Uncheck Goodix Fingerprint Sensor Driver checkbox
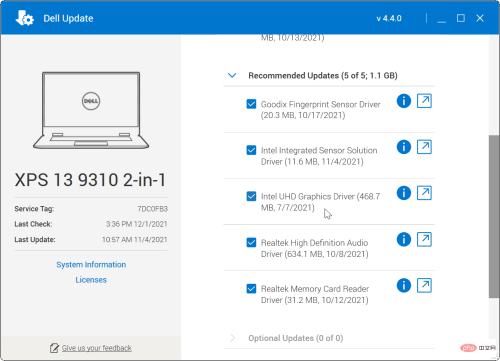500x361 pixels. (x=251, y=104)
